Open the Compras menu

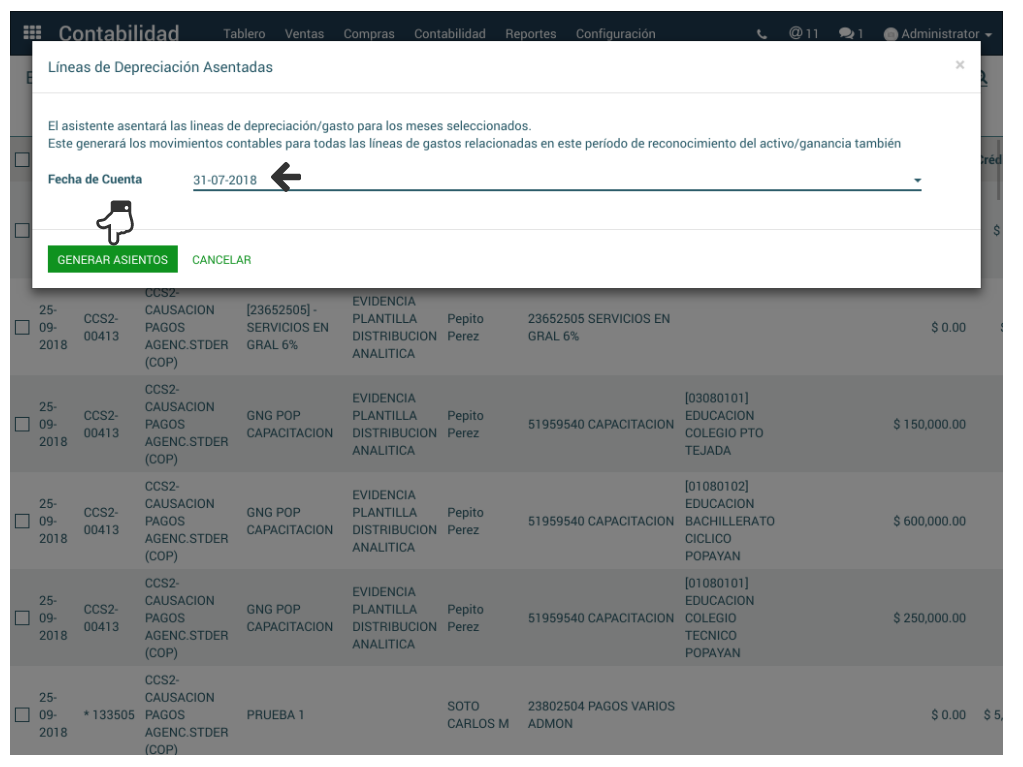(x=368, y=34)
